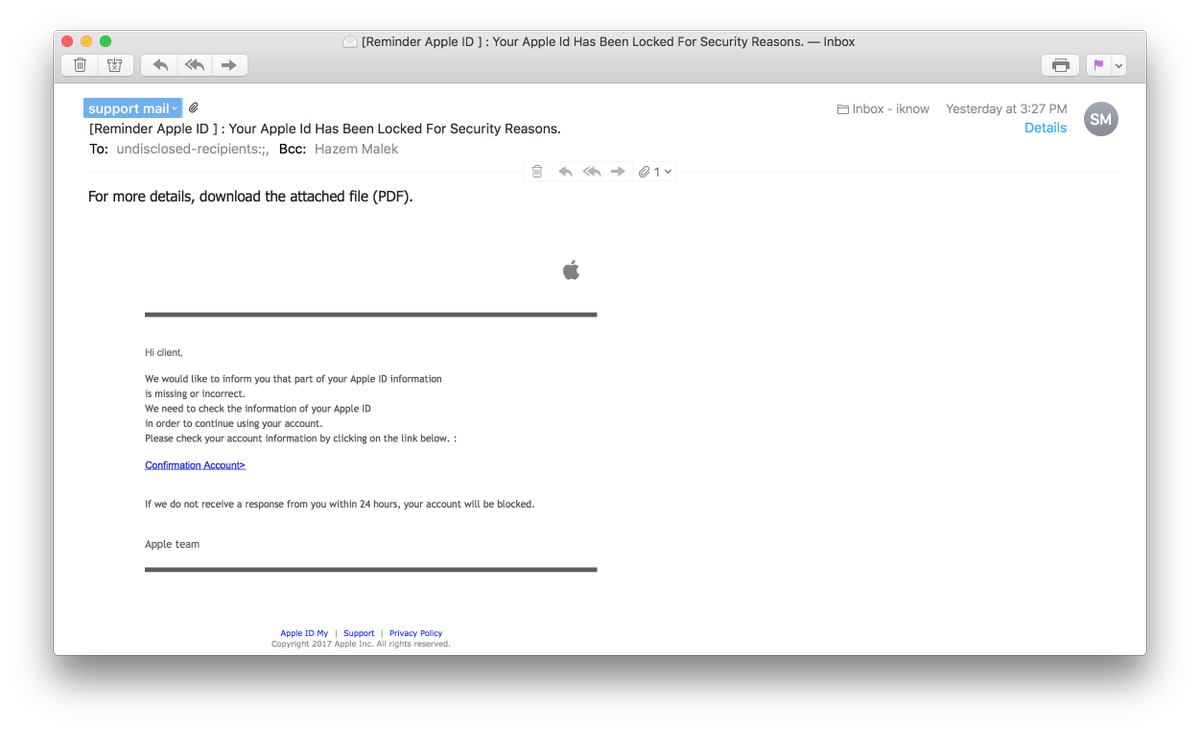Click the SM sender avatar
Viewport: 1200px width, 732px height.
pos(1101,119)
